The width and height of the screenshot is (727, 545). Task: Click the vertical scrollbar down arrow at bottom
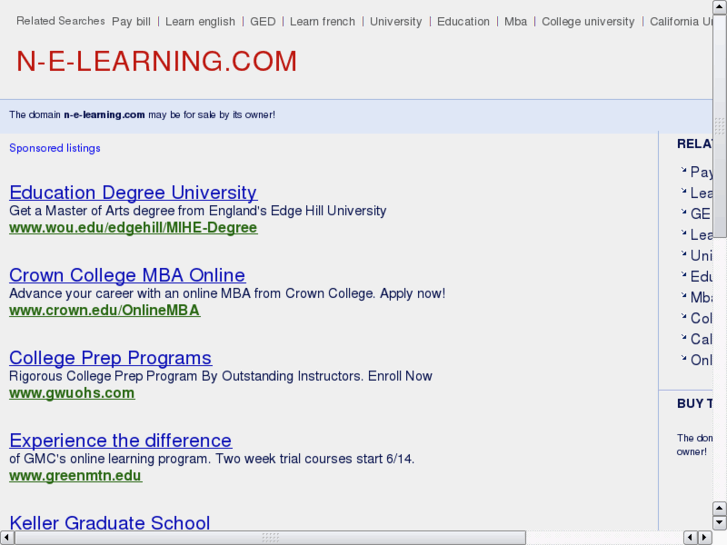719,523
